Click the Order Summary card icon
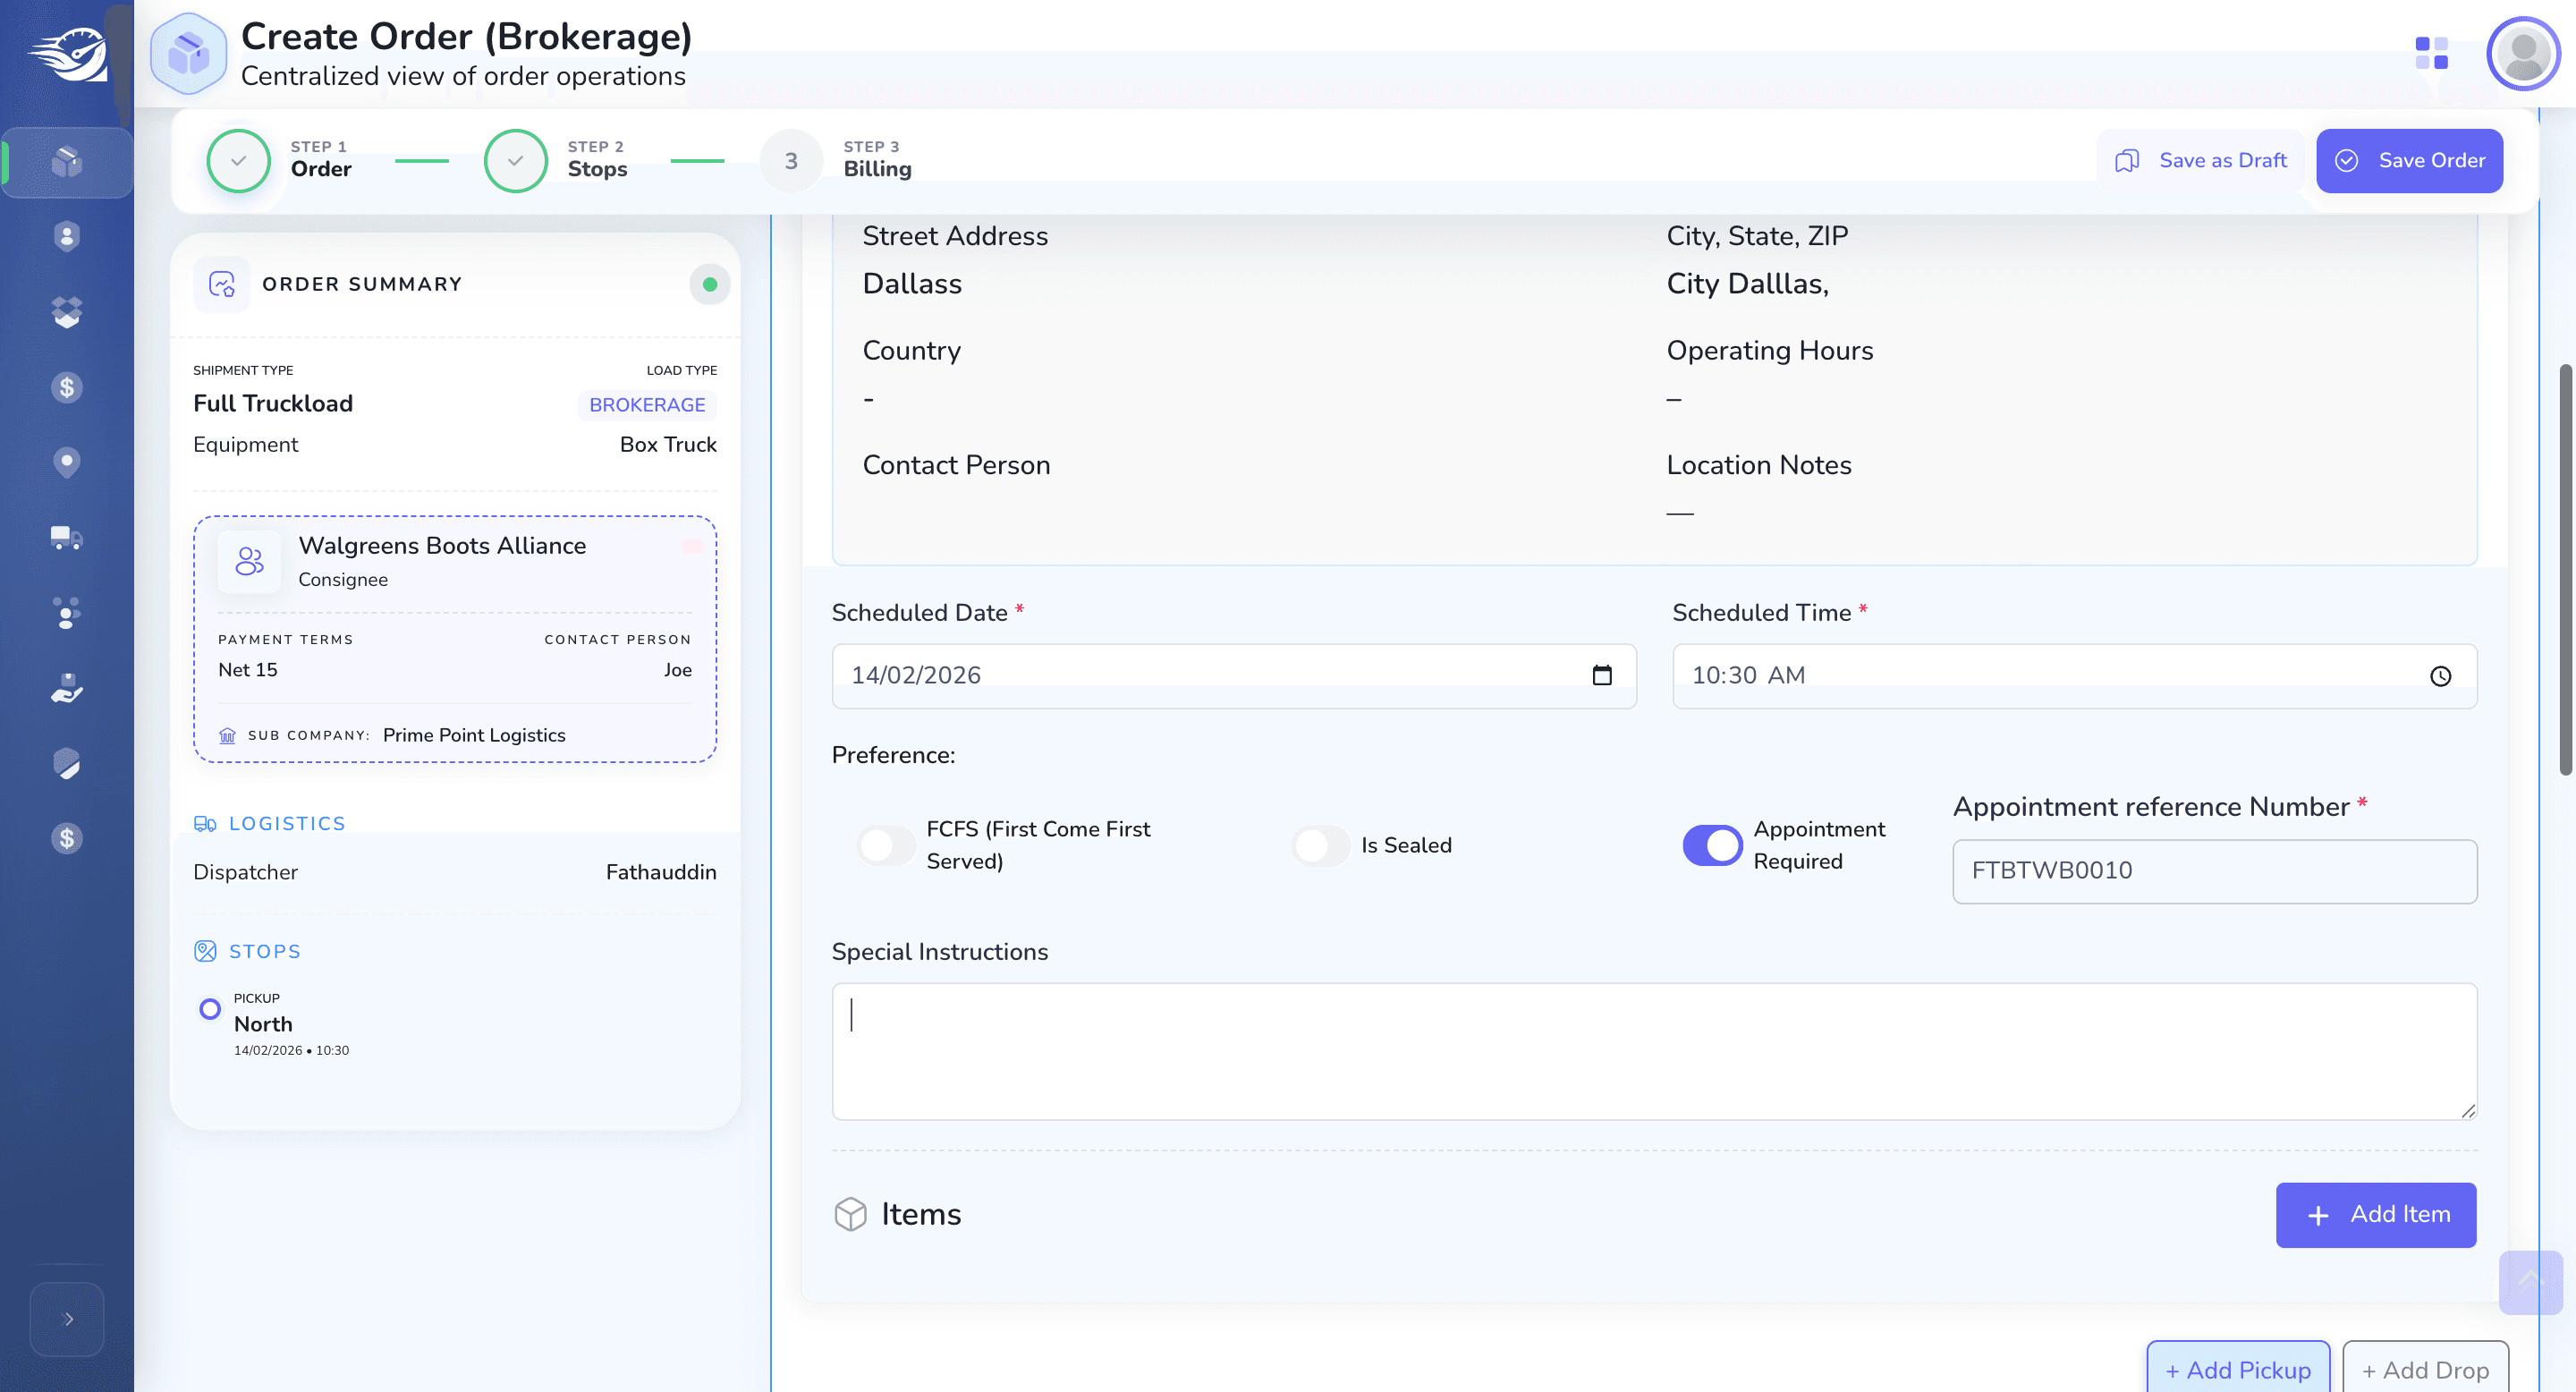Viewport: 2576px width, 1392px height. (x=221, y=284)
